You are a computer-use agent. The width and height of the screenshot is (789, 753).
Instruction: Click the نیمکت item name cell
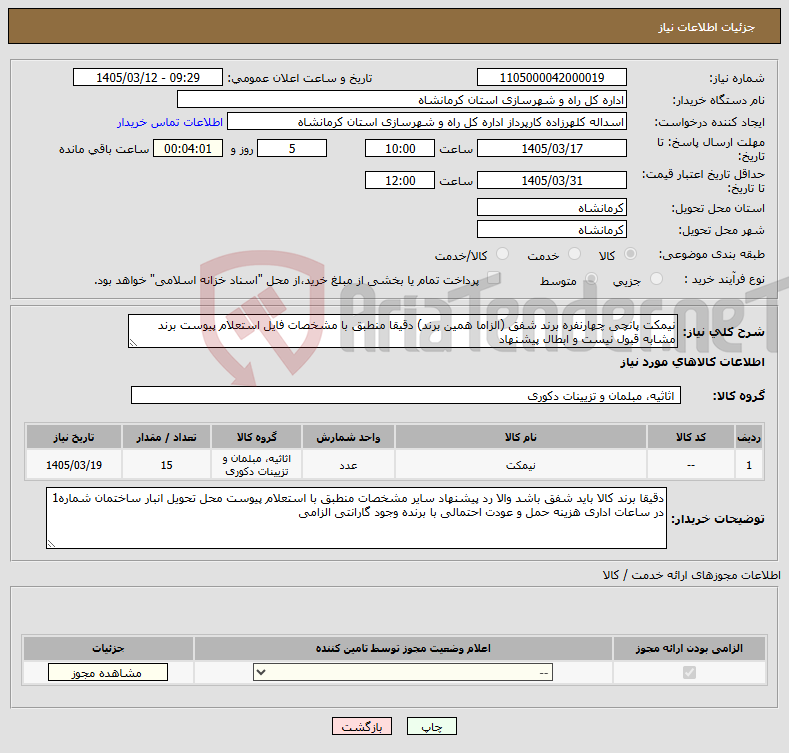pyautogui.click(x=521, y=465)
